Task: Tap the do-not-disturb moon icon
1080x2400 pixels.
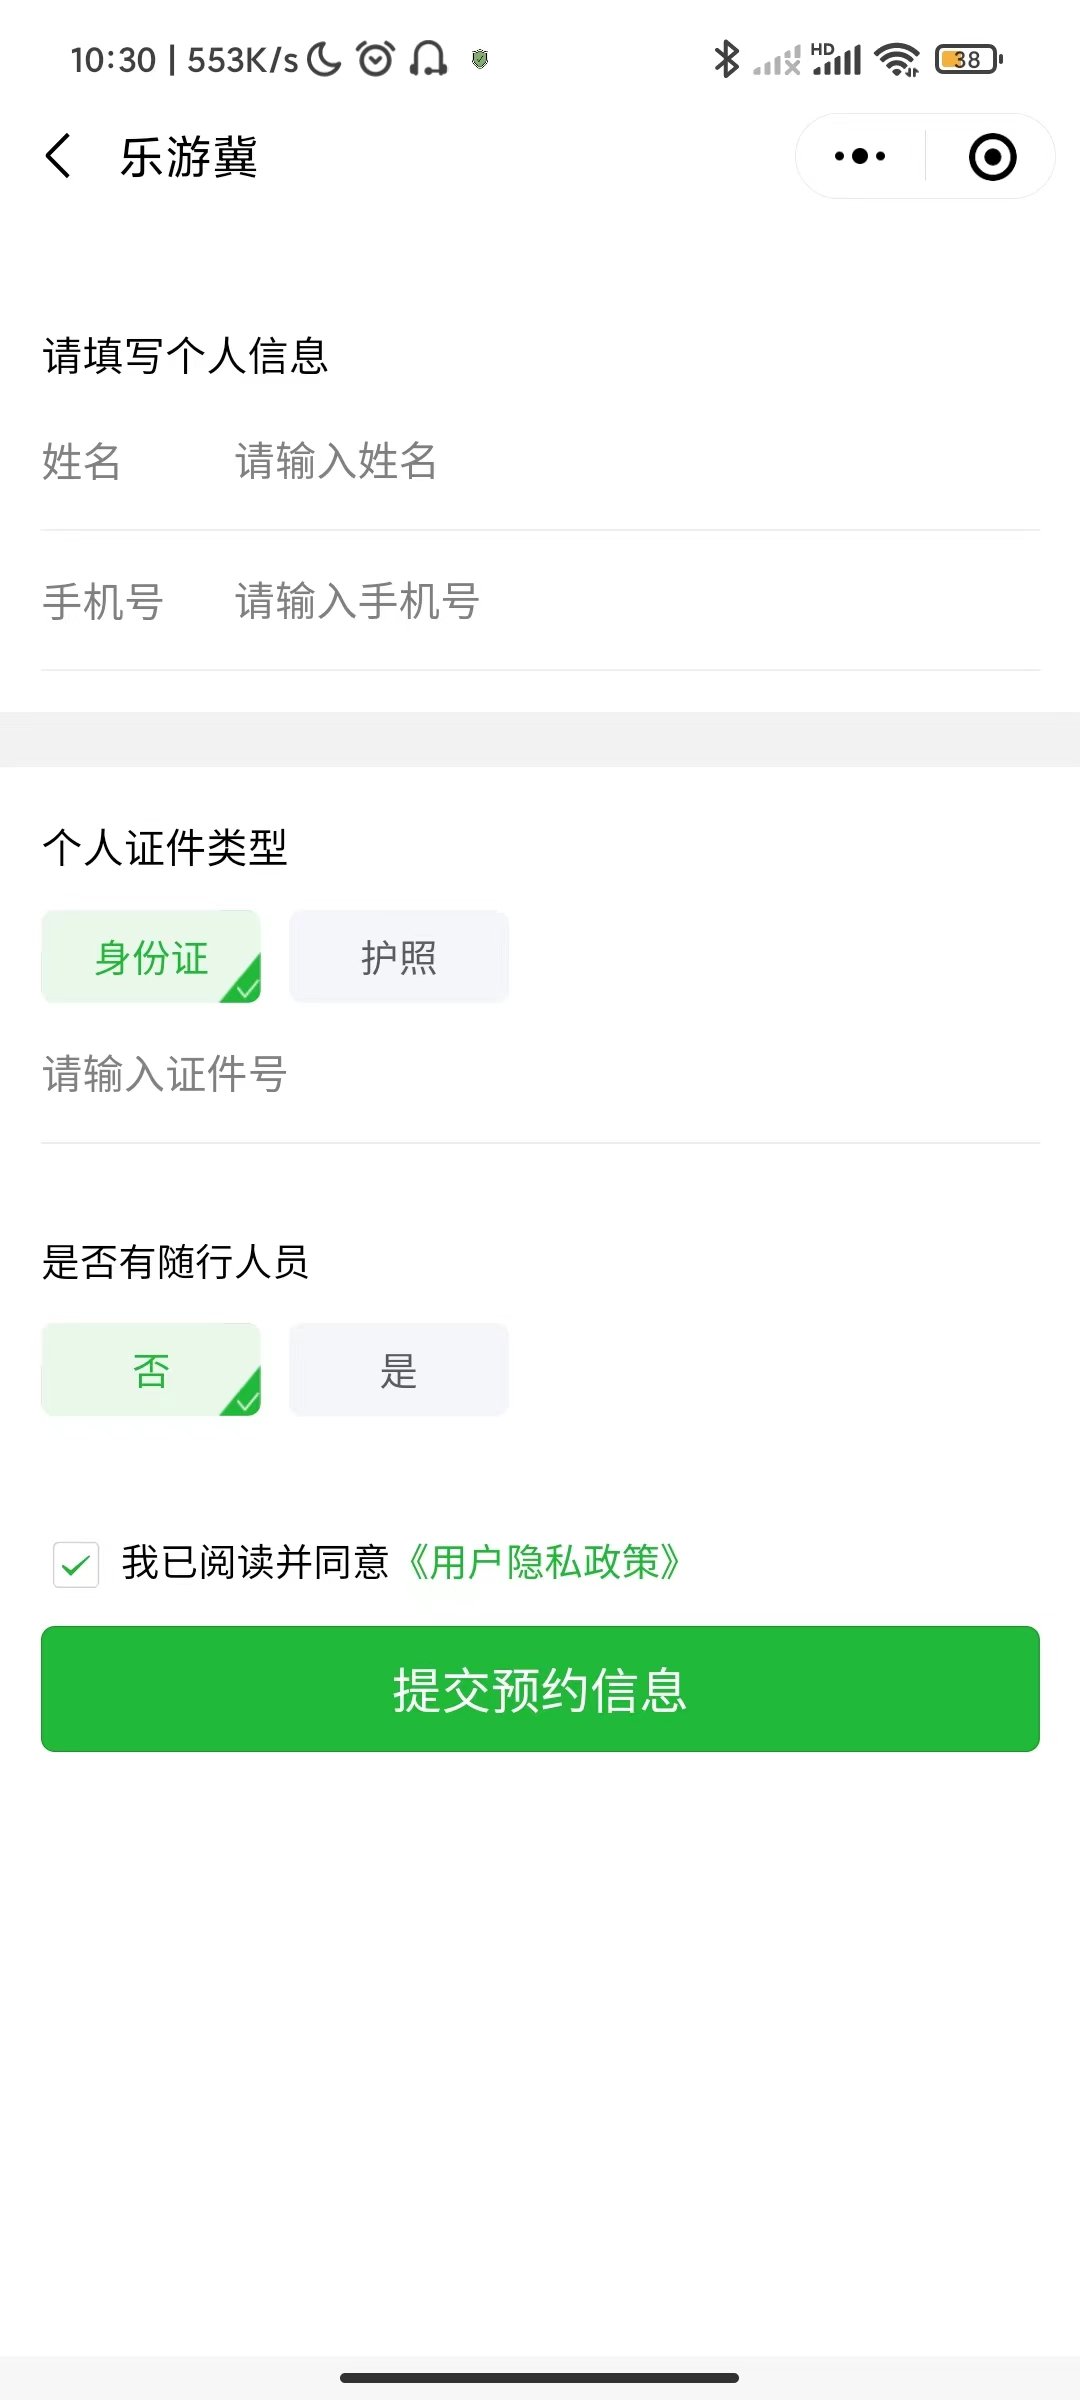Action: click(324, 60)
